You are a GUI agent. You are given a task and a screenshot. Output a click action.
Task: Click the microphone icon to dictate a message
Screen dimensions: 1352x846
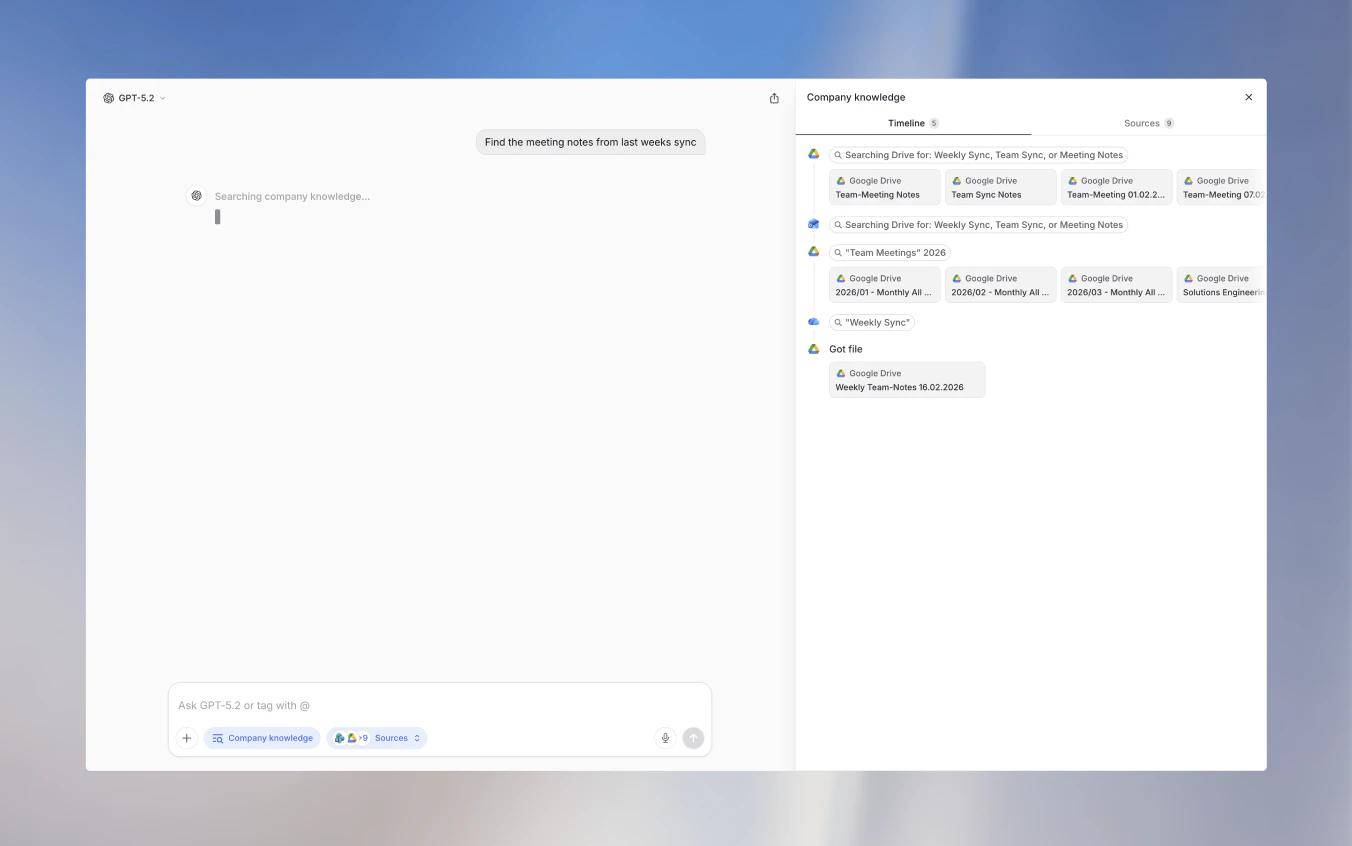[665, 738]
